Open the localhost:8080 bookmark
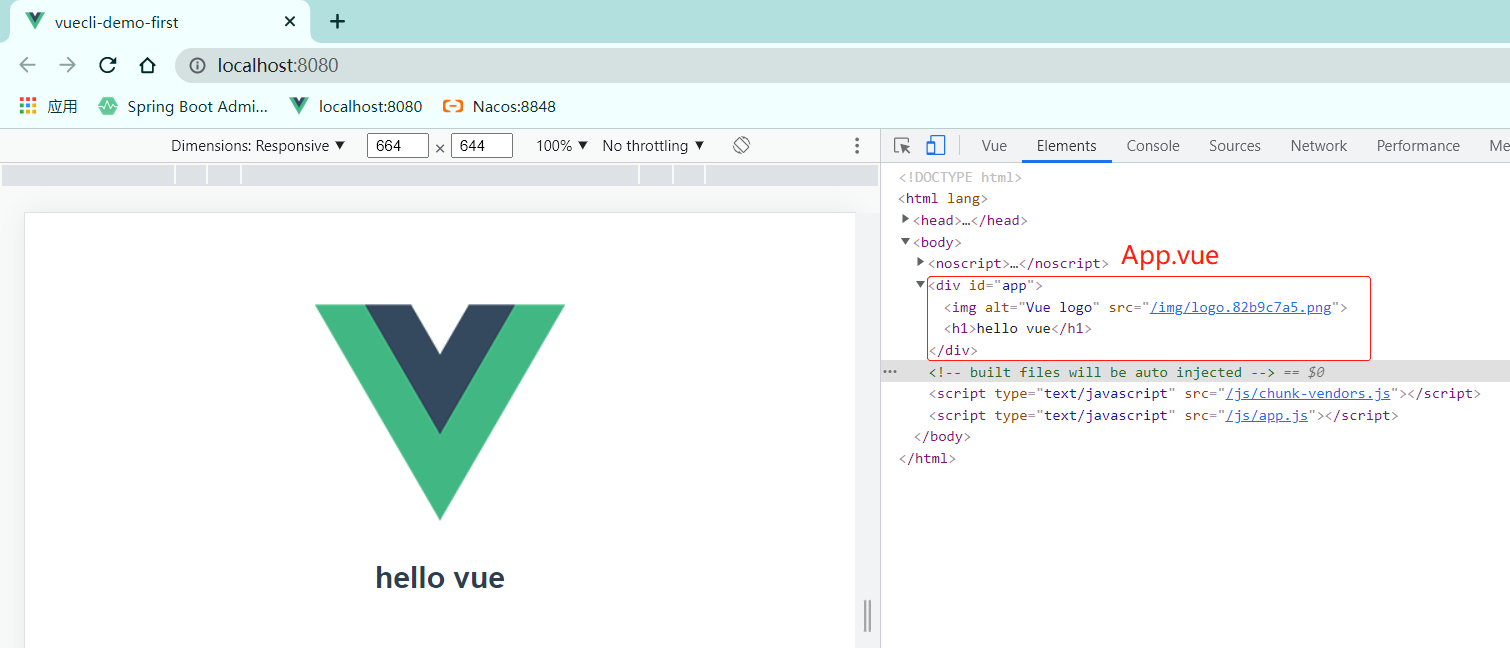This screenshot has width=1510, height=648. (355, 106)
